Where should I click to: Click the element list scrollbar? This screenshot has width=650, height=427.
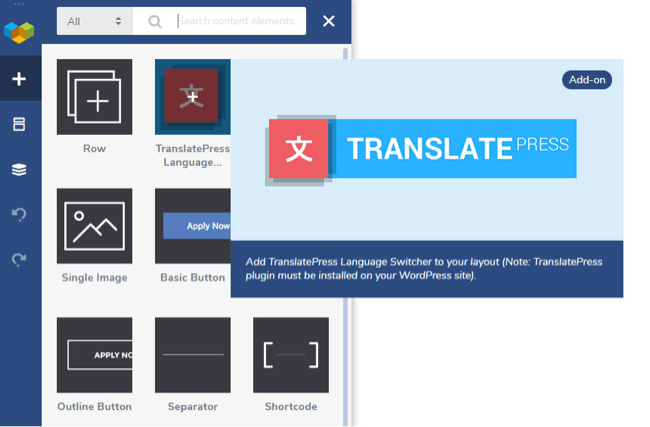(x=346, y=236)
